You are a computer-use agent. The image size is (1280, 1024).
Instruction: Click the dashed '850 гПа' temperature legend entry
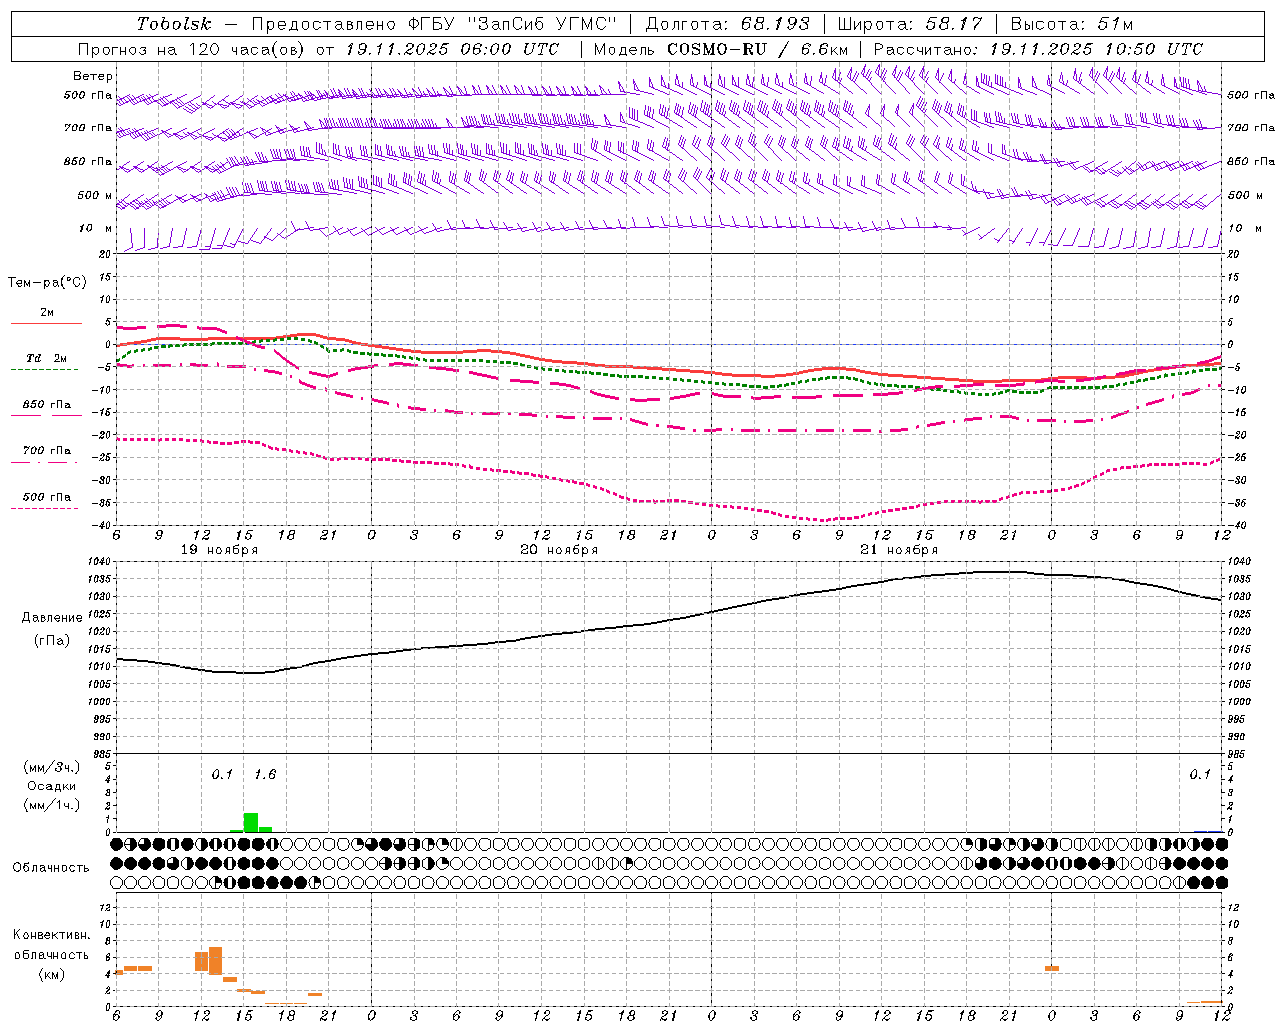(46, 409)
